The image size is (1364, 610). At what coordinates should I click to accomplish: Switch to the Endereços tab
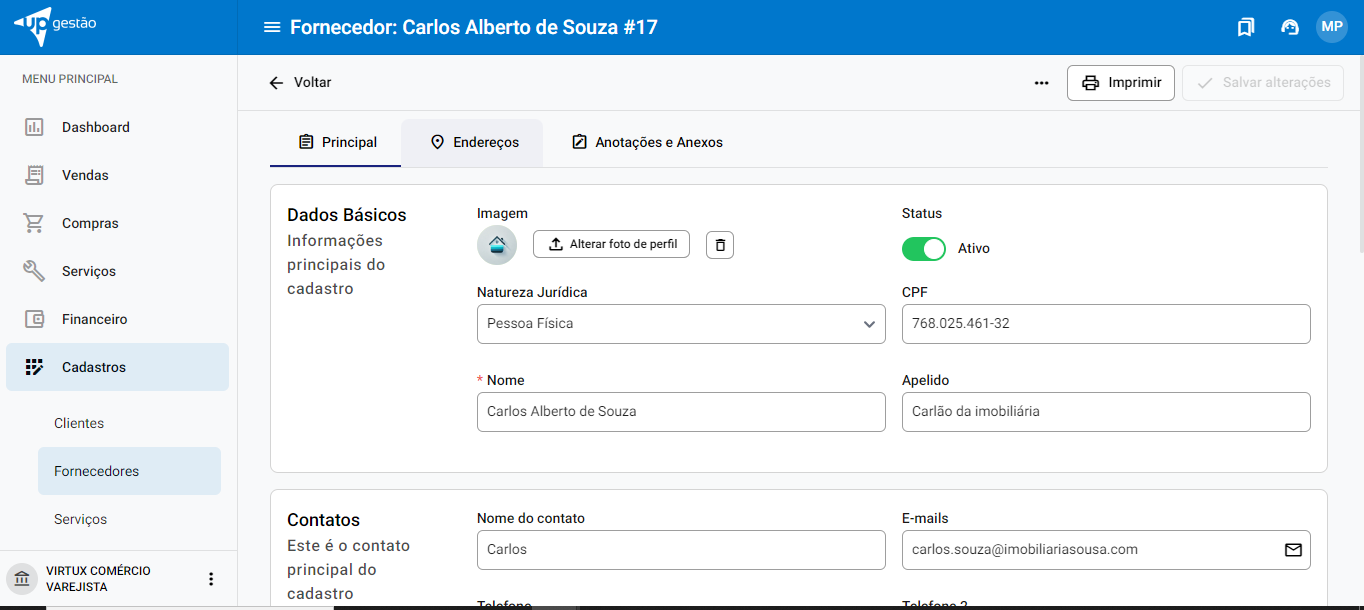(473, 143)
